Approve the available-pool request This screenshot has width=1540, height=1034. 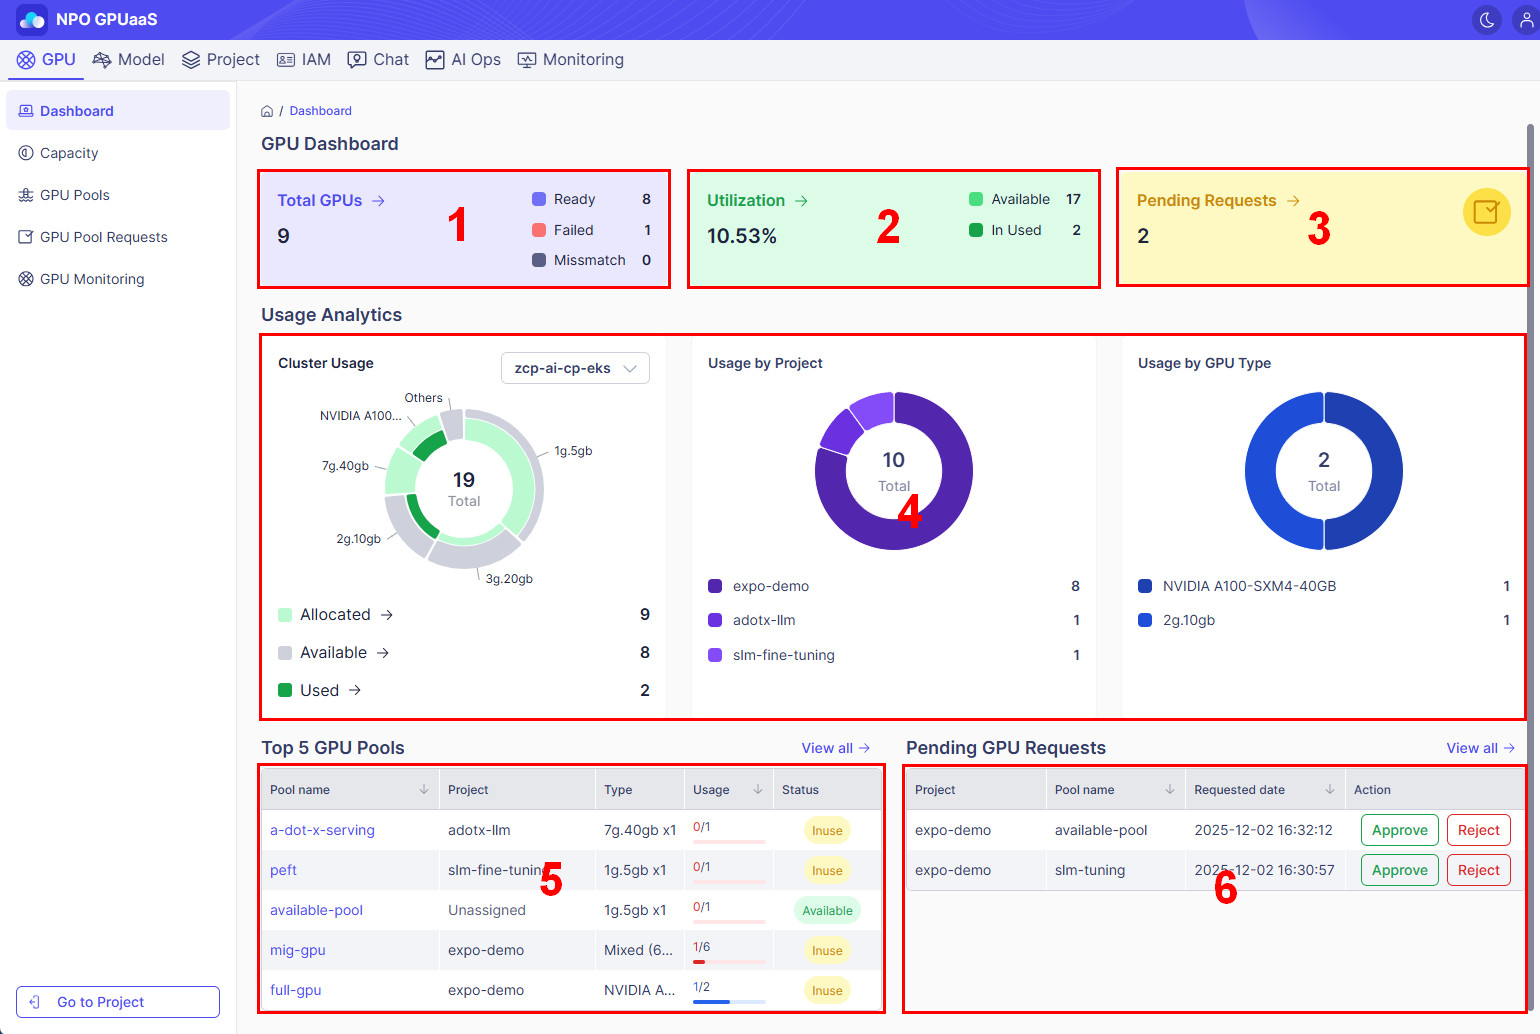tap(1399, 830)
